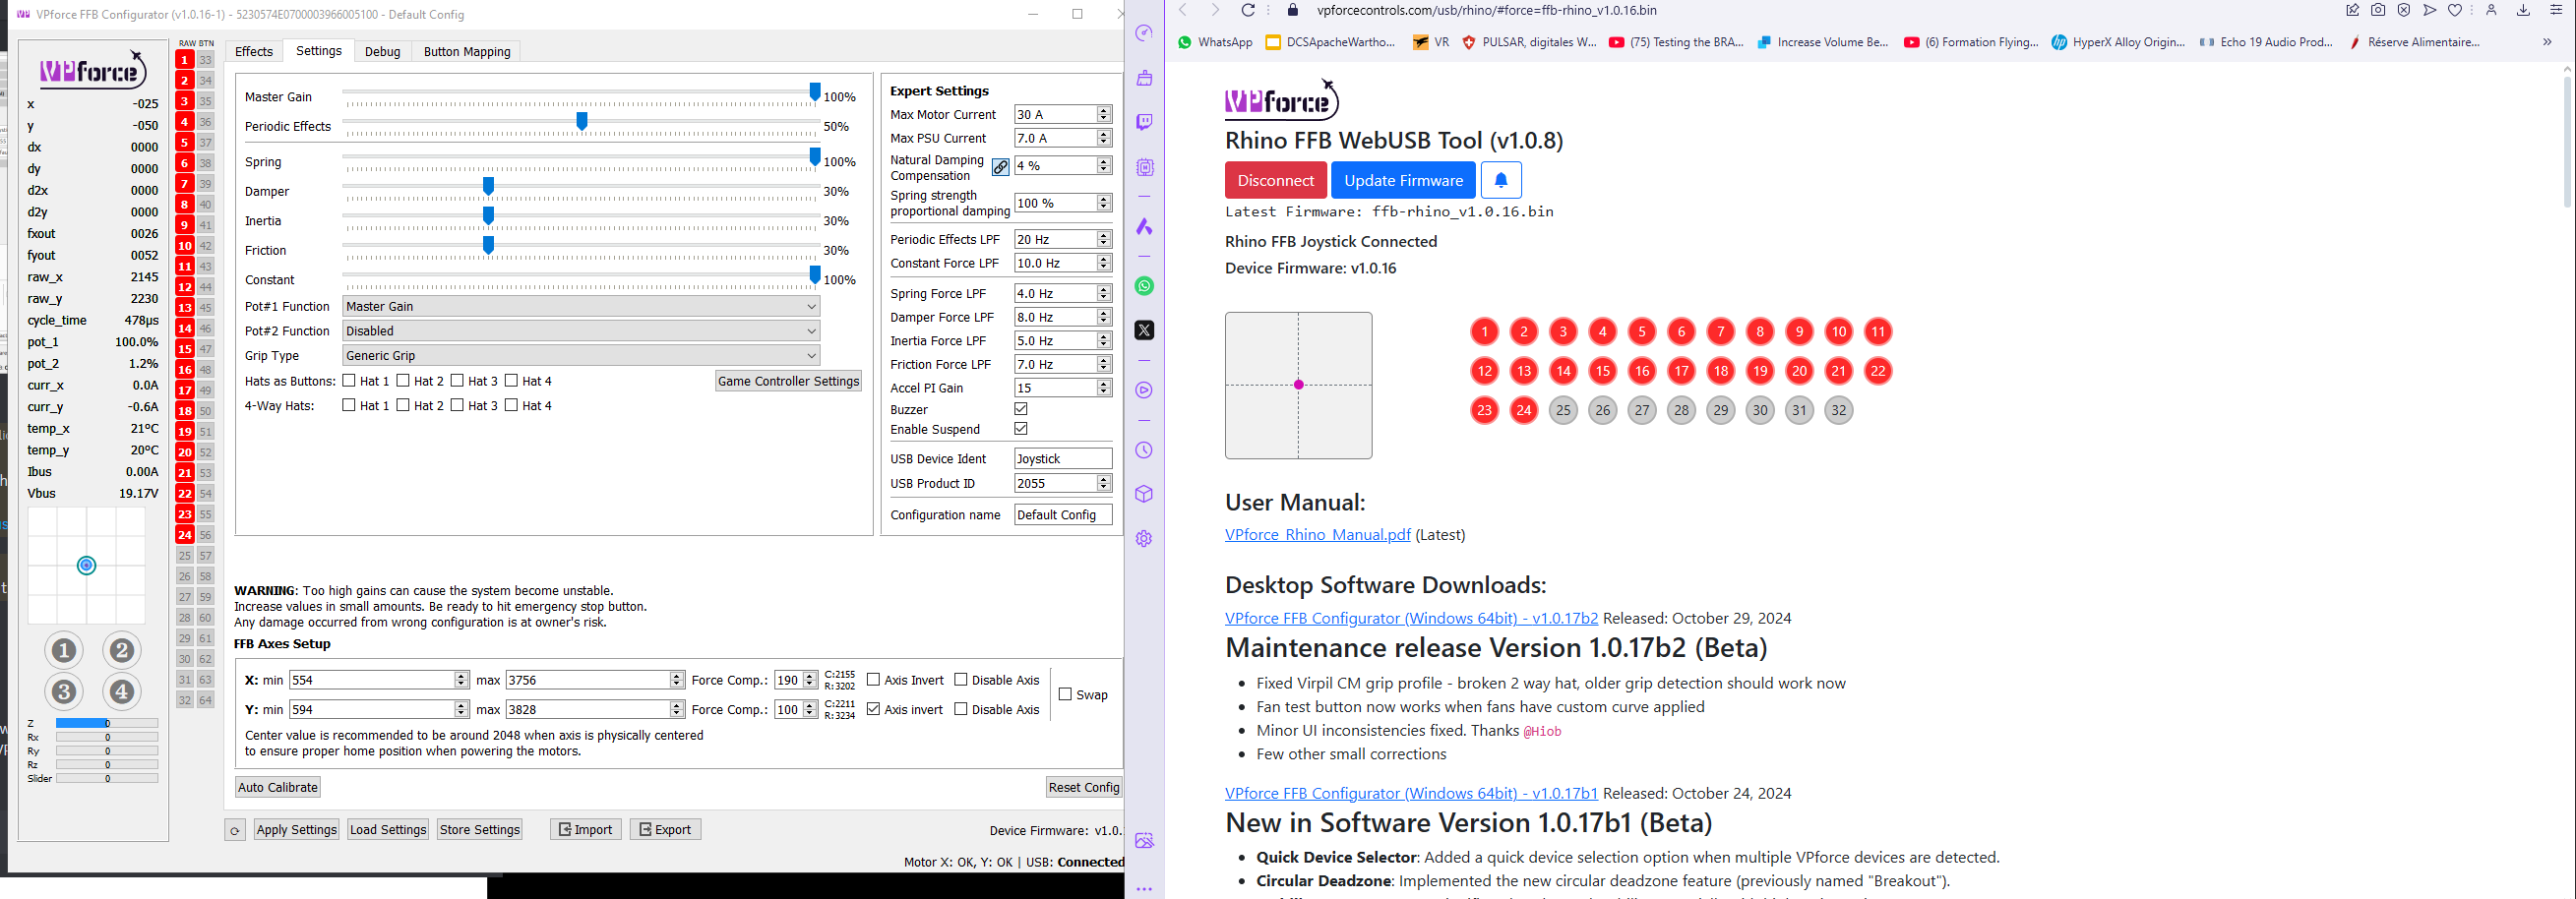Click the Store Settings button
The width and height of the screenshot is (2576, 899).
(x=480, y=830)
